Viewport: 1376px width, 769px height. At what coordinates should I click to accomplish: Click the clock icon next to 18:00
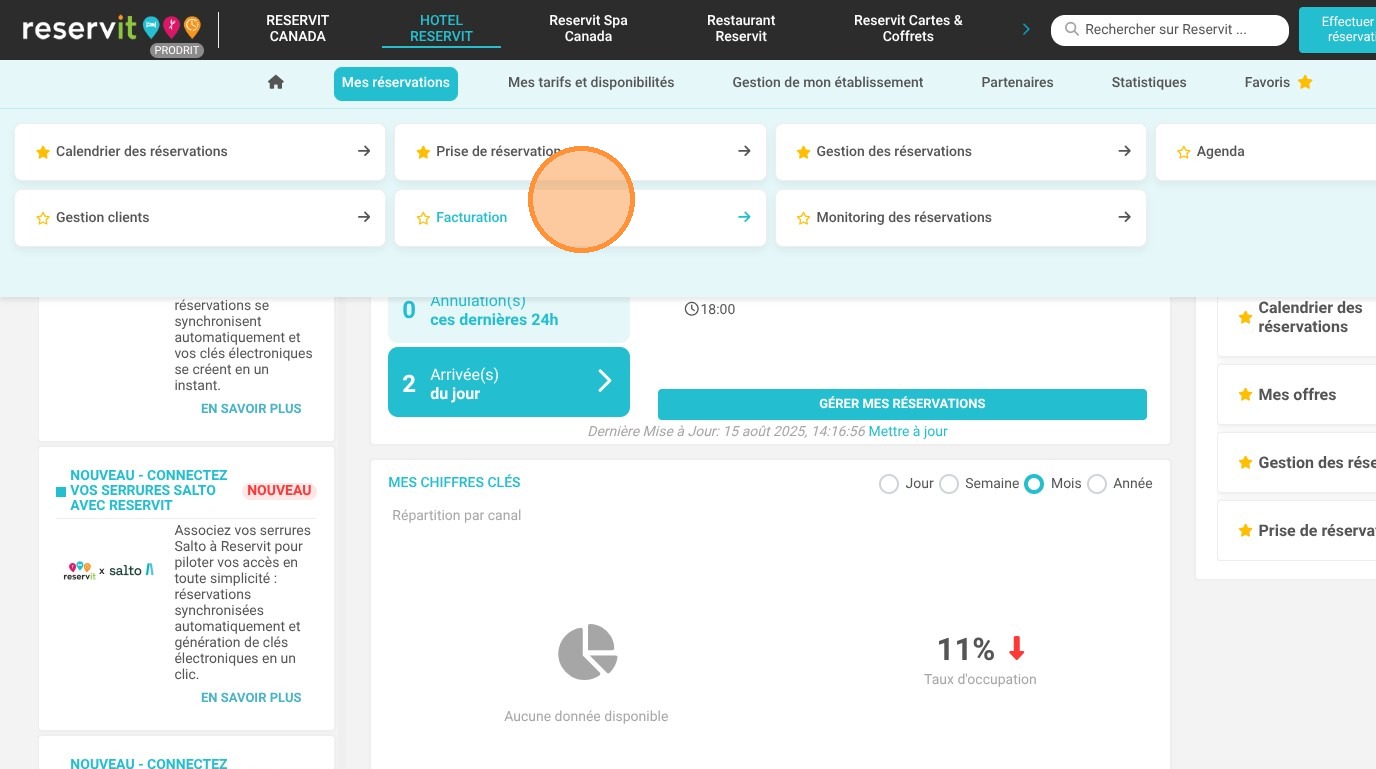[x=691, y=309]
